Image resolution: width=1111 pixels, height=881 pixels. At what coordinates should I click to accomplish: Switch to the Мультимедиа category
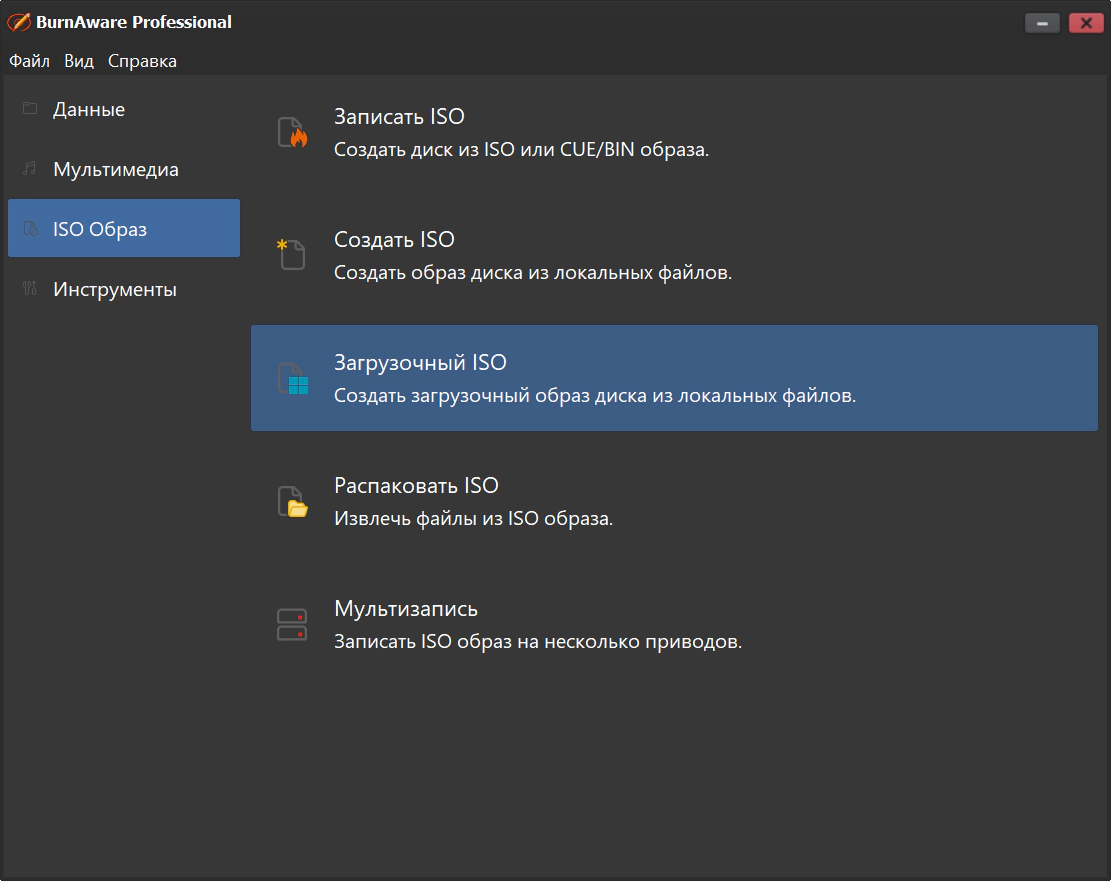(124, 169)
